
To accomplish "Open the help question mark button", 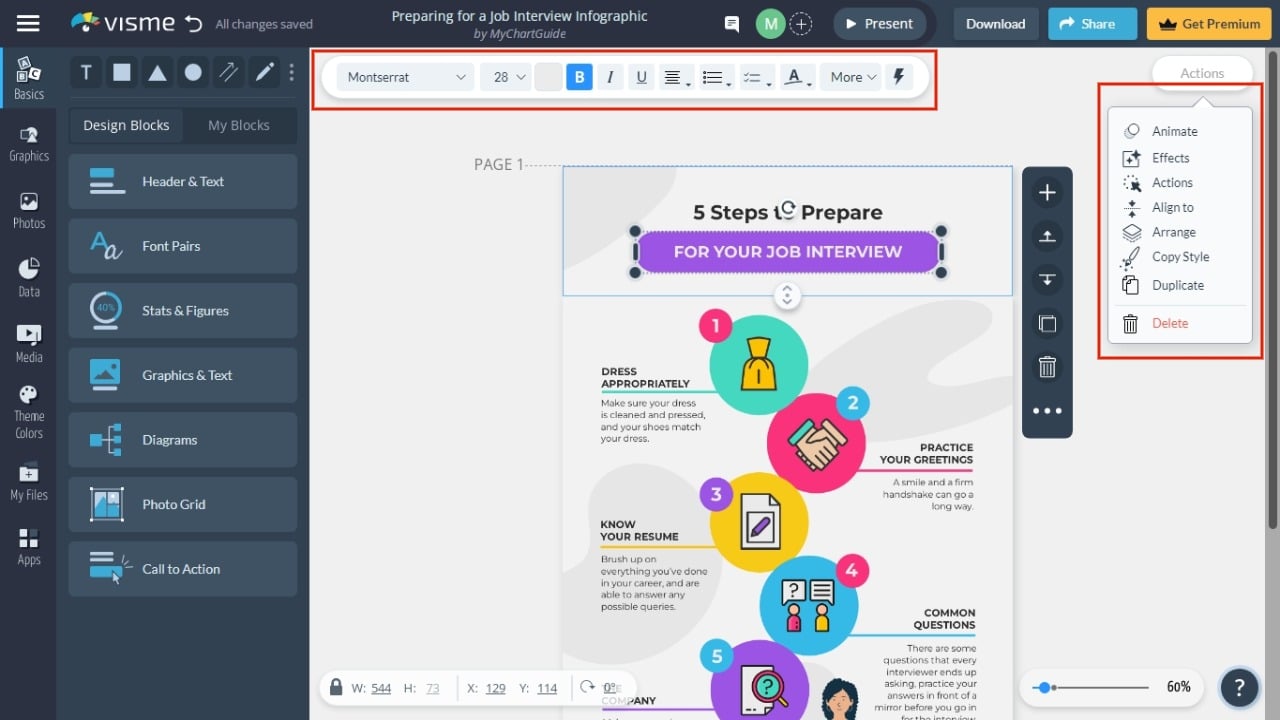I will pos(1239,687).
